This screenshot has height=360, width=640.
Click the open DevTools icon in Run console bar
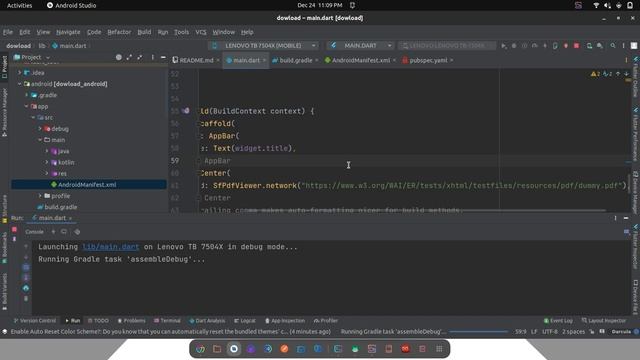77,232
